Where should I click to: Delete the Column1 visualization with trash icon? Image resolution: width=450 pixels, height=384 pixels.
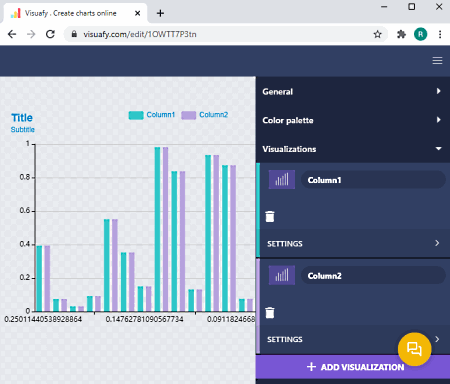click(270, 216)
